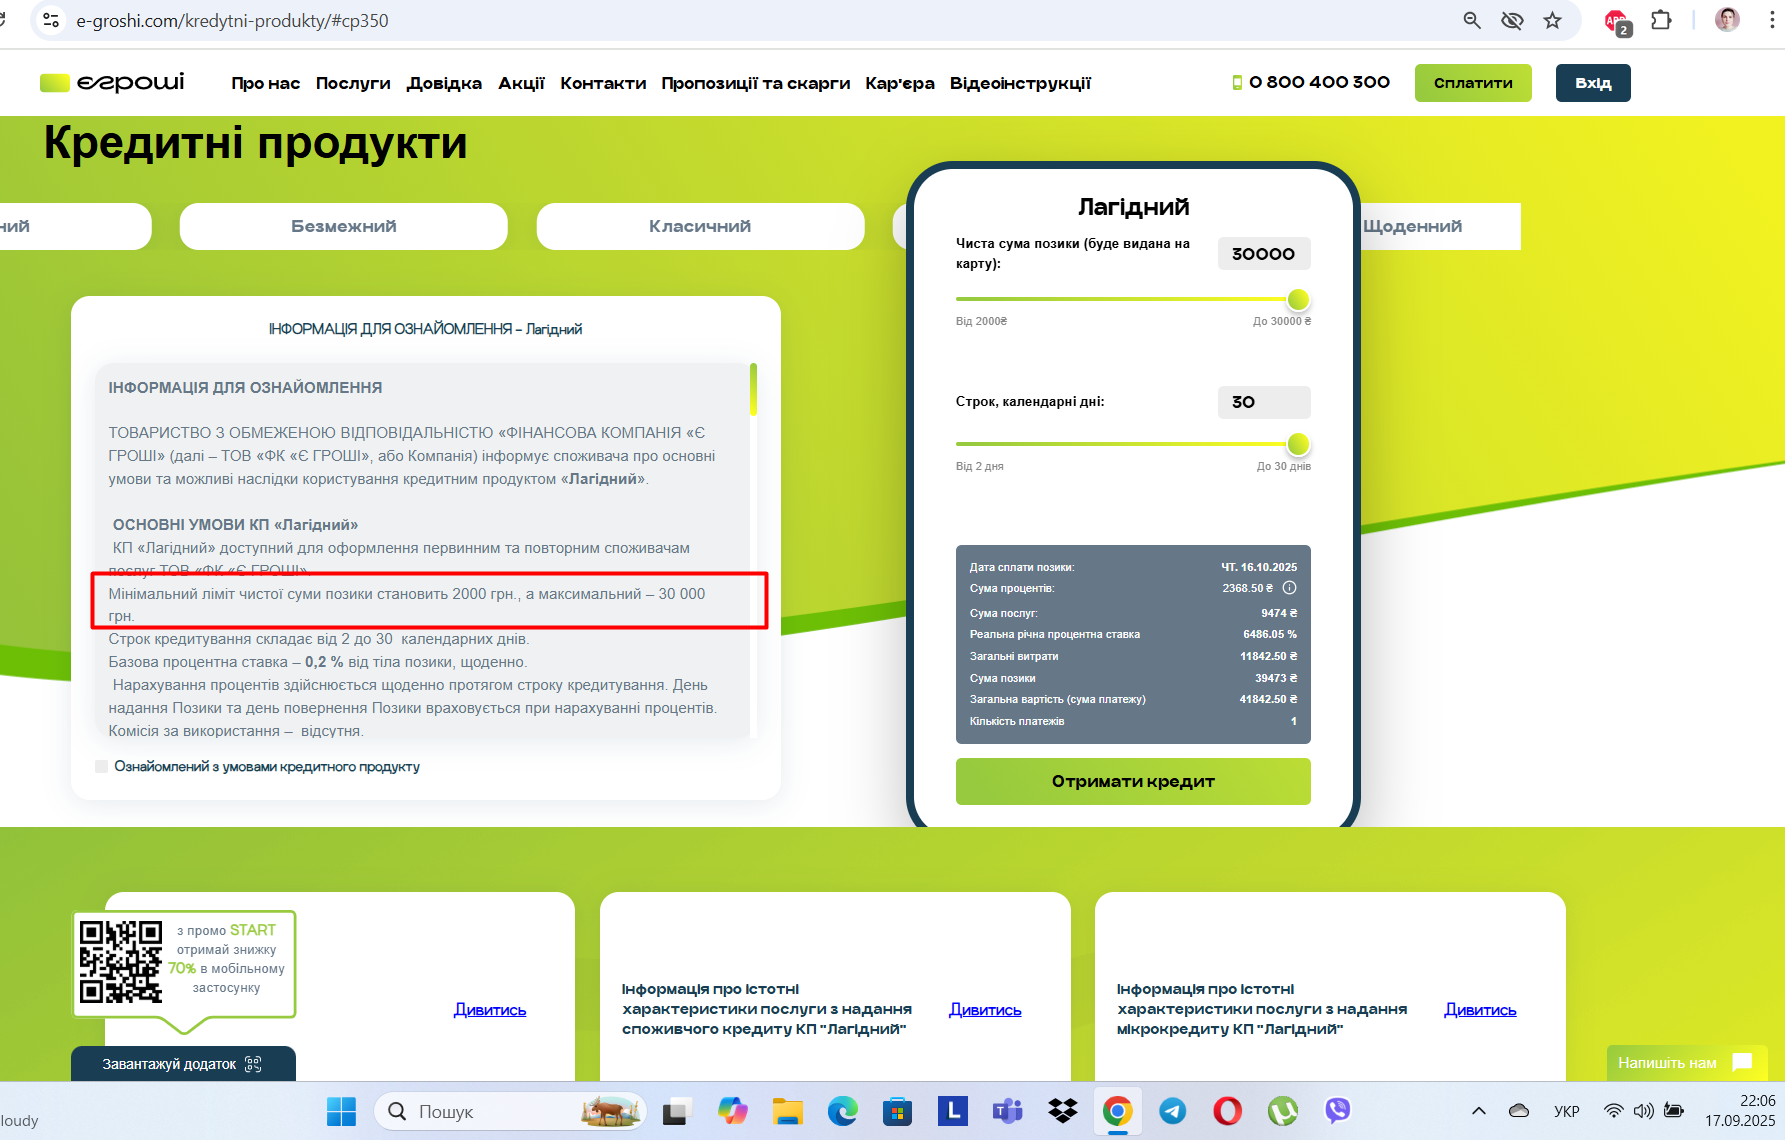Screen dimensions: 1785x1140
Task: Click Дивитись link for споживчого кредиту Лагідний
Action: click(985, 1010)
